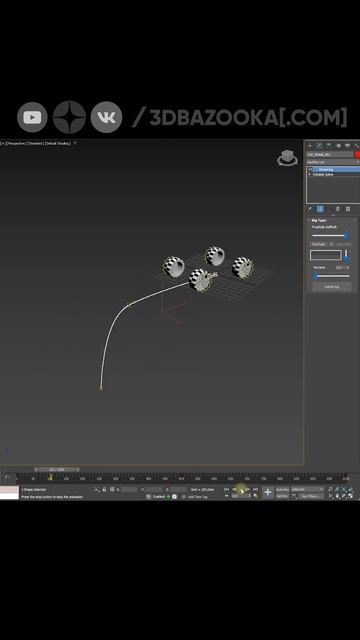The height and width of the screenshot is (640, 360).
Task: Click the large Set Keys plus button
Action: [268, 492]
